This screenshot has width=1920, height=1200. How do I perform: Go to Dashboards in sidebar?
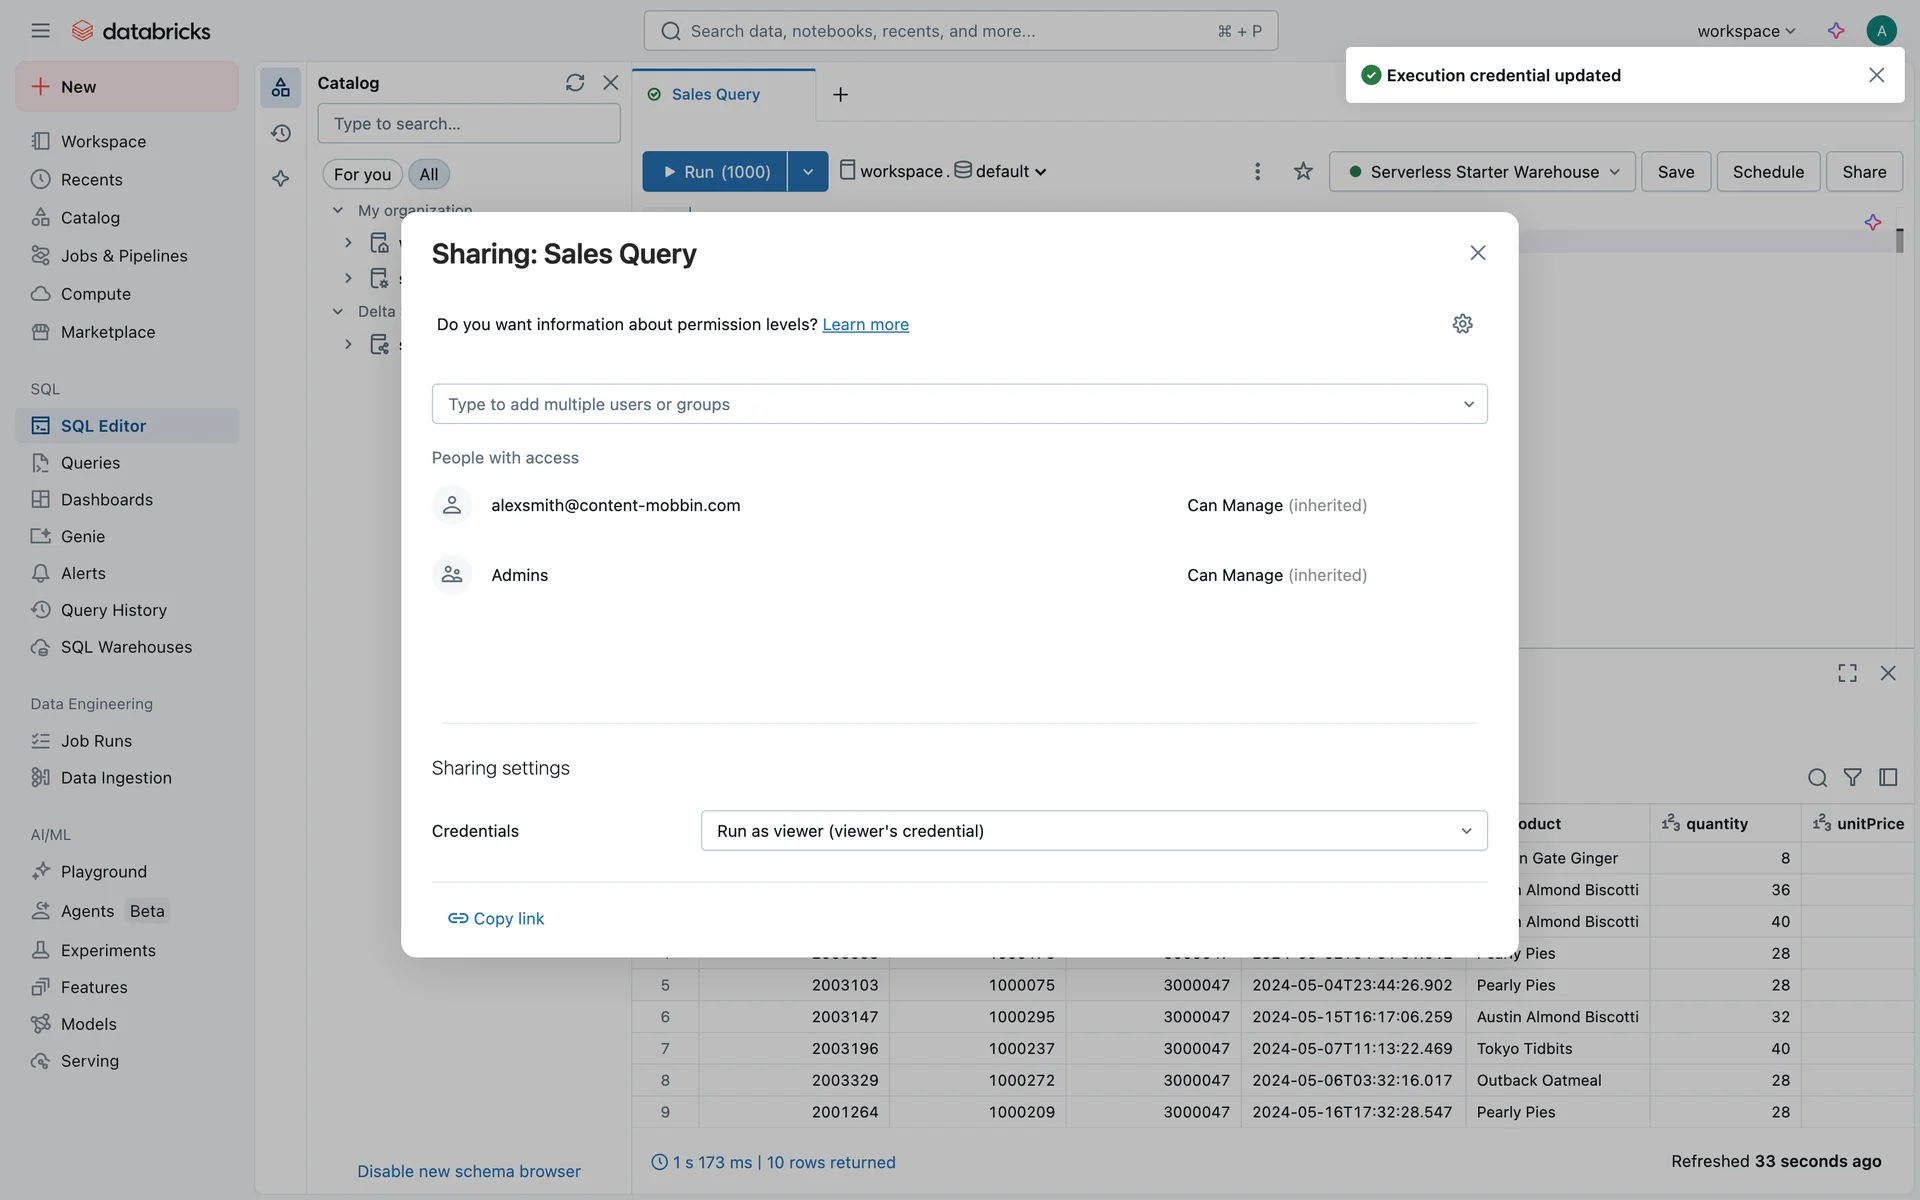(106, 500)
